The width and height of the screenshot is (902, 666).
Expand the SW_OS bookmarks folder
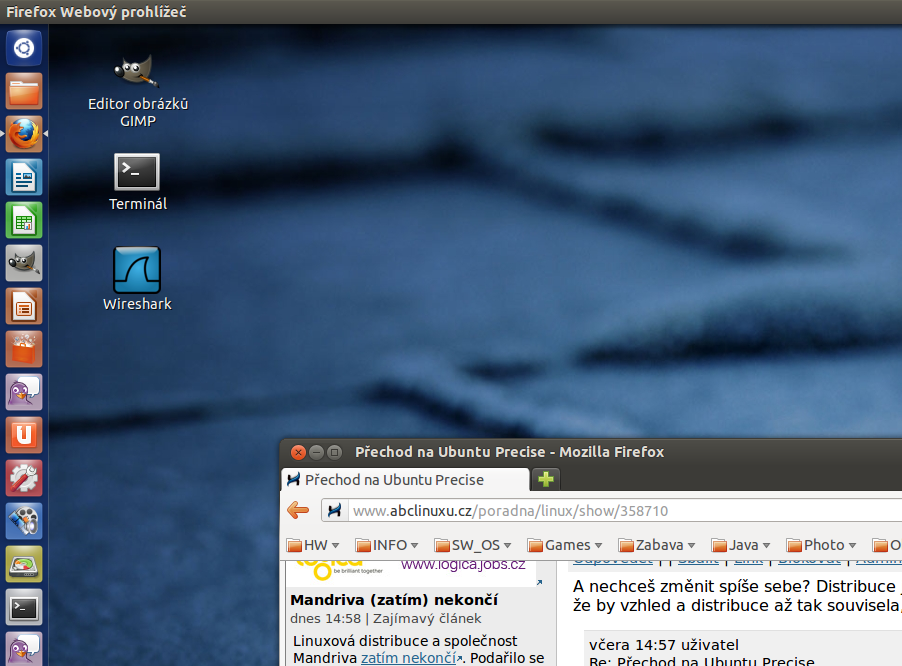pos(473,545)
